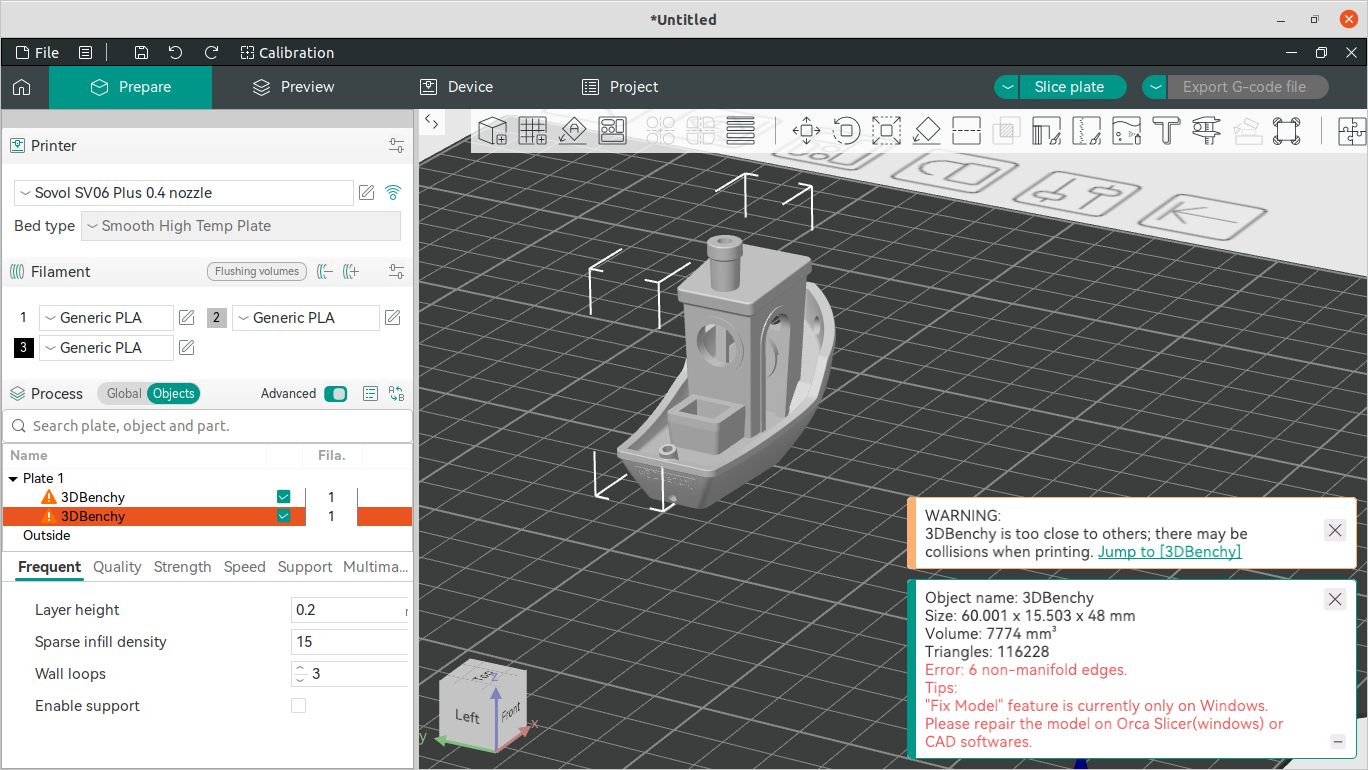This screenshot has height=770, width=1368.
Task: Click the Slice plate button
Action: [1069, 87]
